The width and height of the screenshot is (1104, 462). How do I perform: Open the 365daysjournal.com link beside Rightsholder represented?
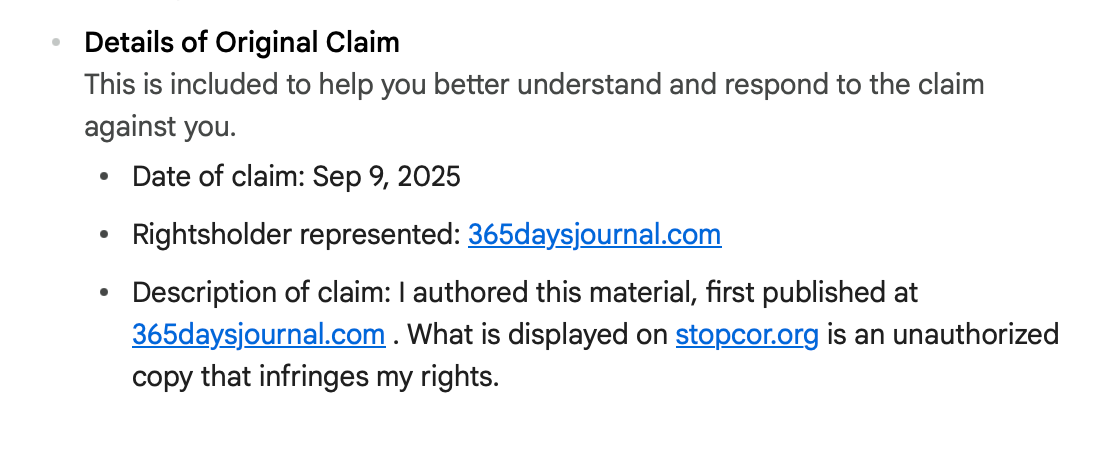[594, 235]
